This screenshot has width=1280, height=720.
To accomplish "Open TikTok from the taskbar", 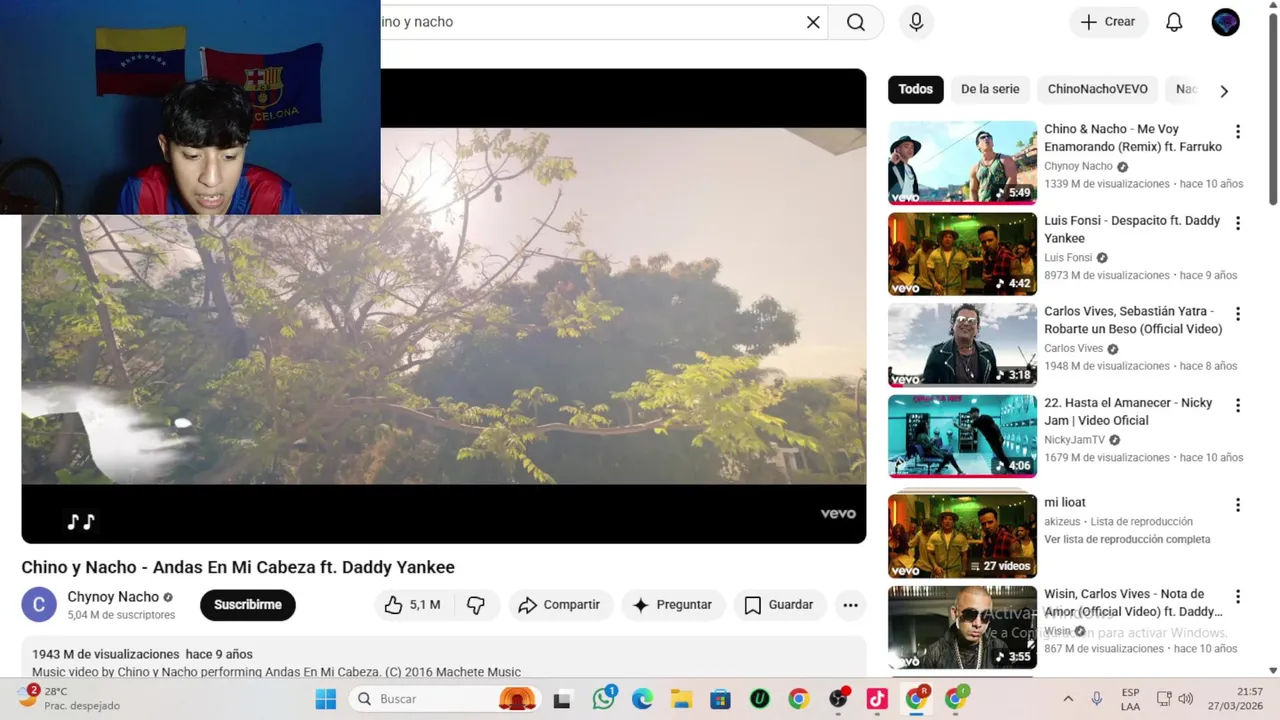I will pyautogui.click(x=877, y=699).
